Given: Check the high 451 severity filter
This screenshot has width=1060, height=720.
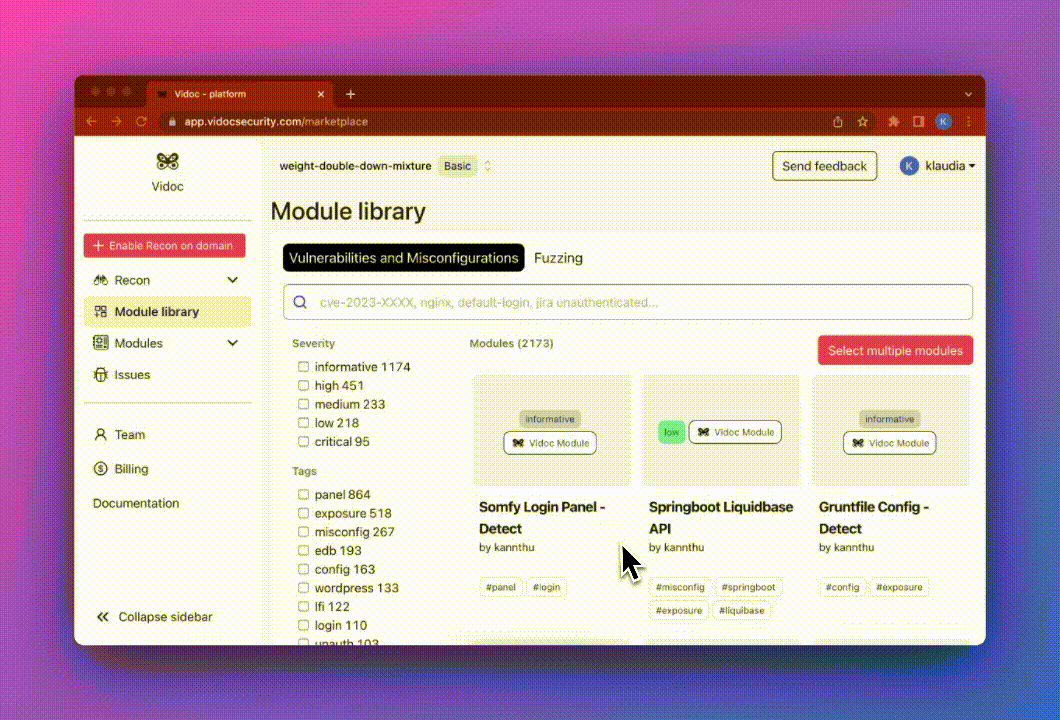Looking at the screenshot, I should (x=304, y=385).
